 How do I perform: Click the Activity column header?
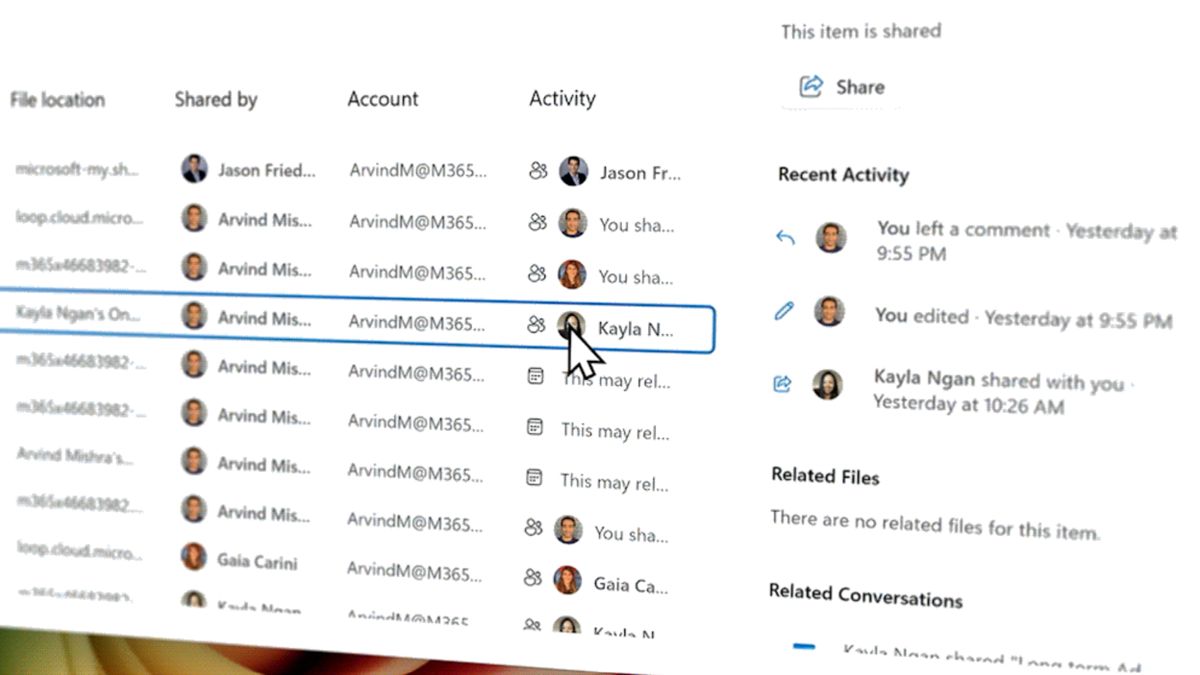click(x=562, y=98)
